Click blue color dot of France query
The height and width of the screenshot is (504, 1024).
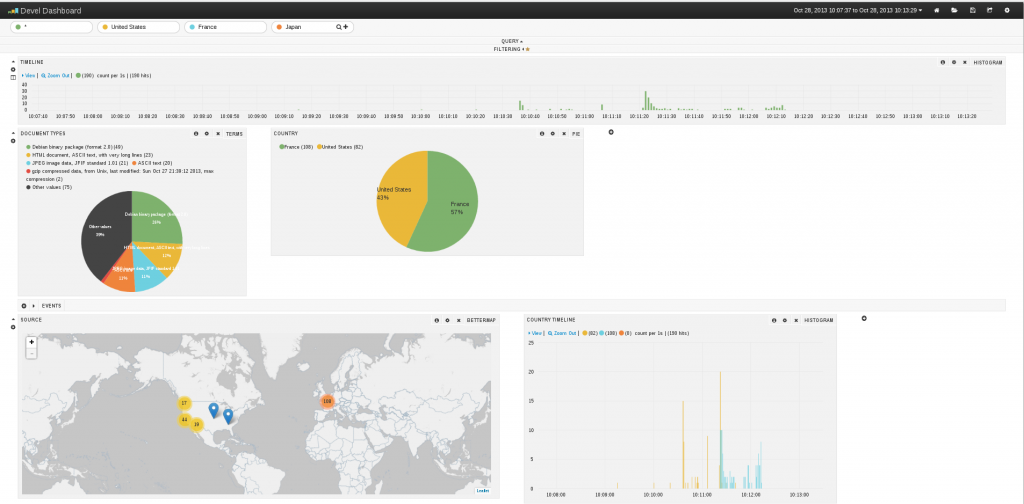pos(193,27)
